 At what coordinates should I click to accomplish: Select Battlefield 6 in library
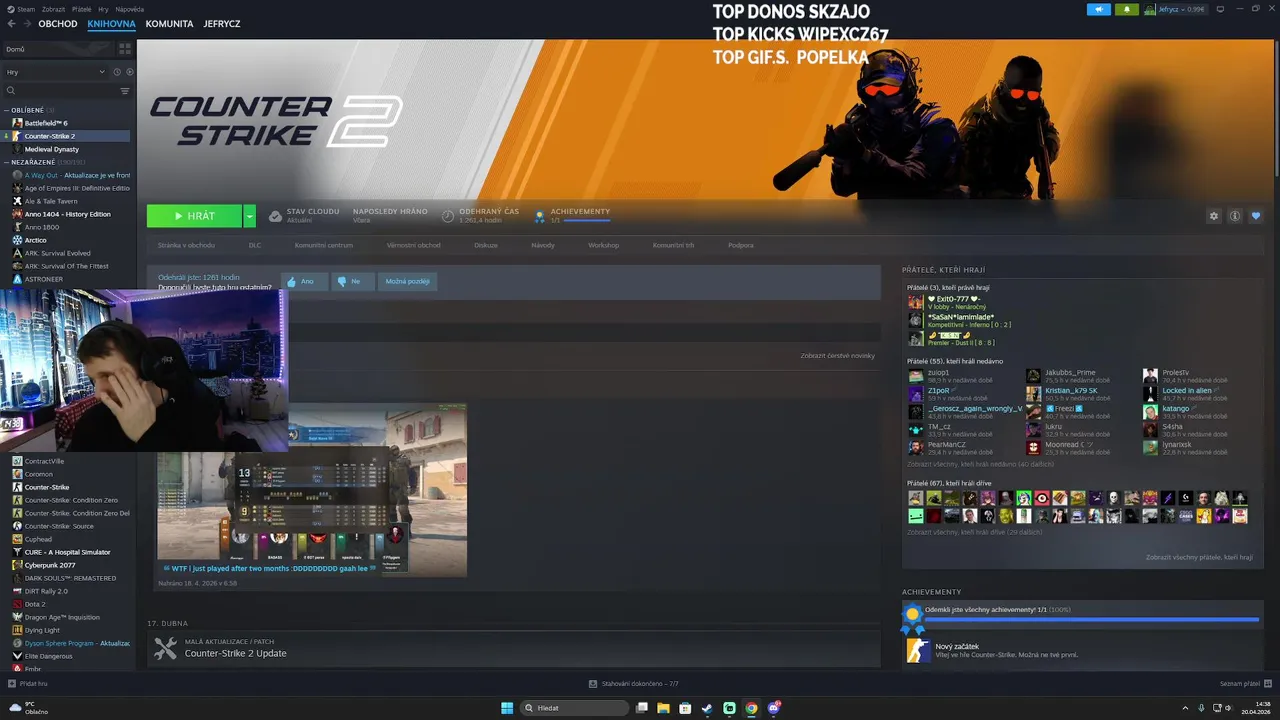[46, 123]
